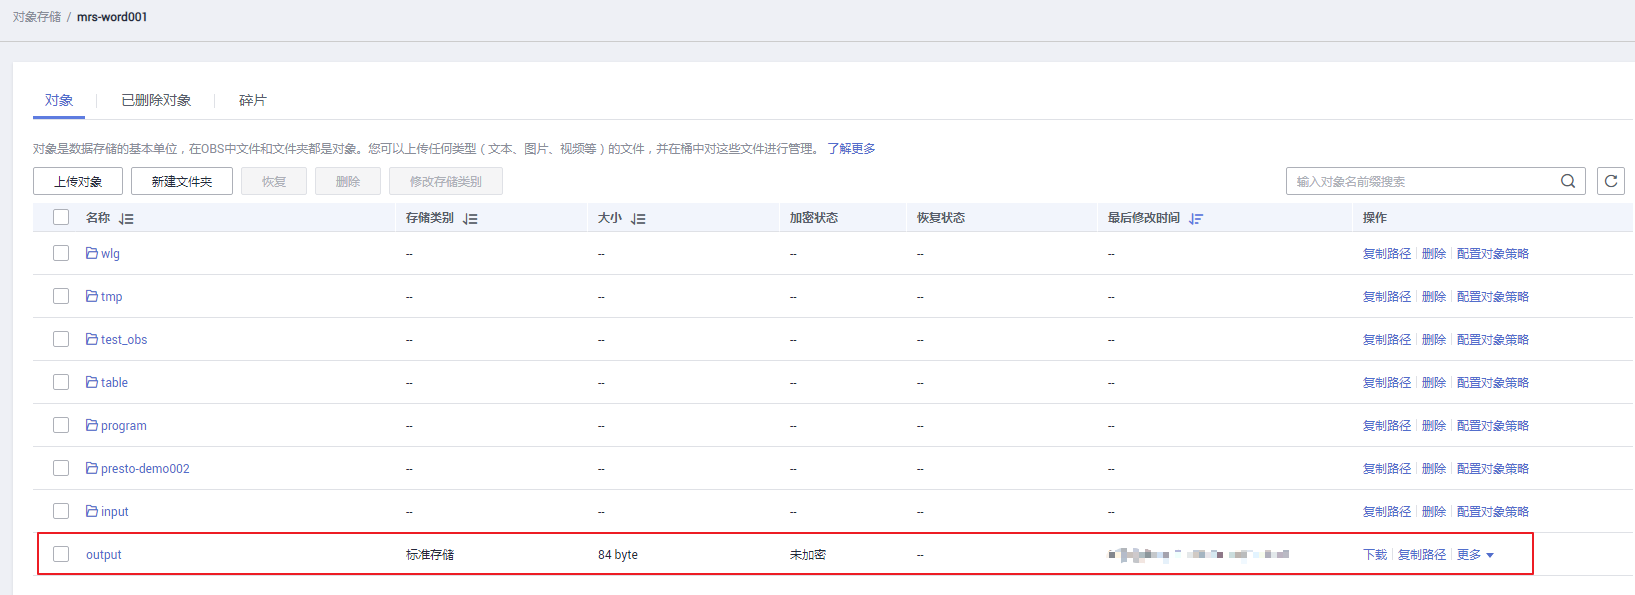Sort by 存储类别 column sort icon
This screenshot has height=595, width=1635.
click(470, 218)
